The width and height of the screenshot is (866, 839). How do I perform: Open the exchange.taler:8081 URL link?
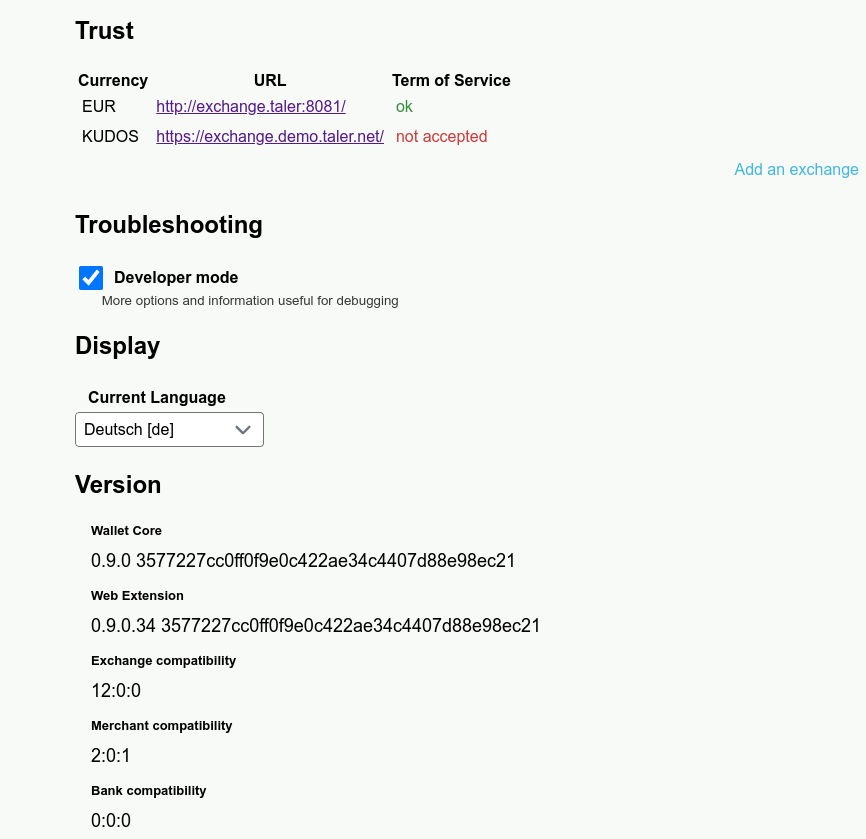point(251,107)
